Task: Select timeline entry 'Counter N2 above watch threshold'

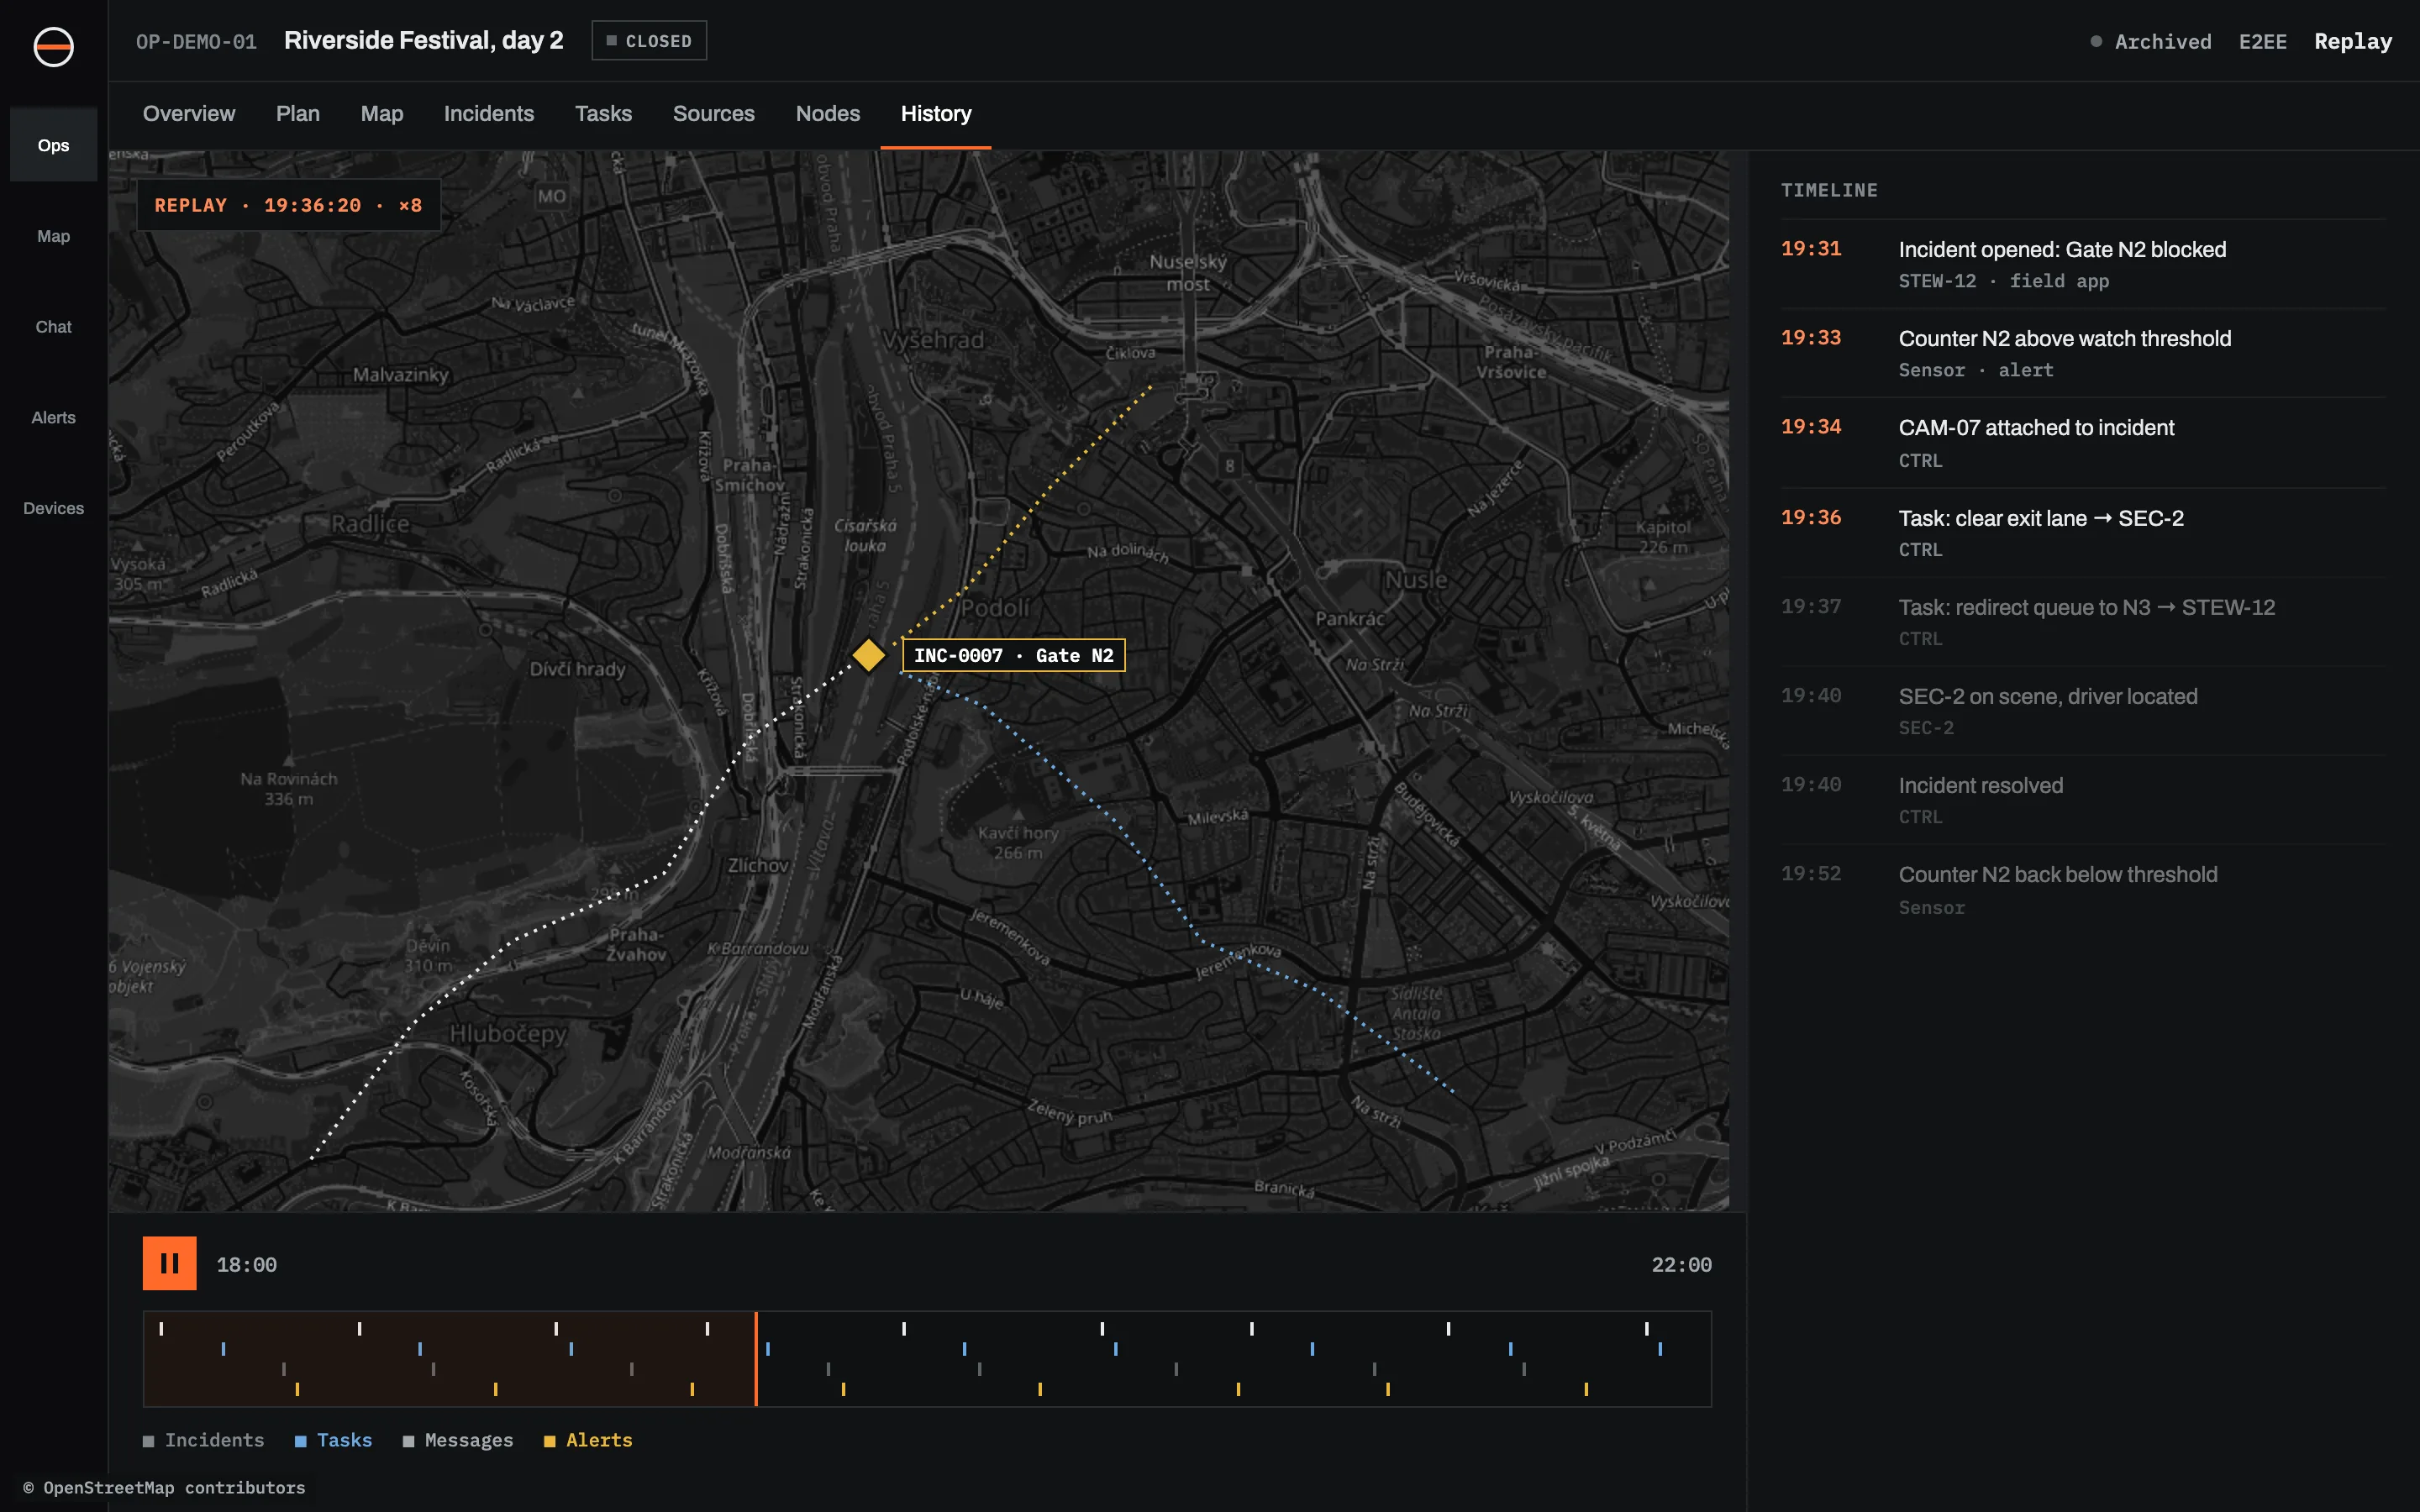Action: (2083, 353)
